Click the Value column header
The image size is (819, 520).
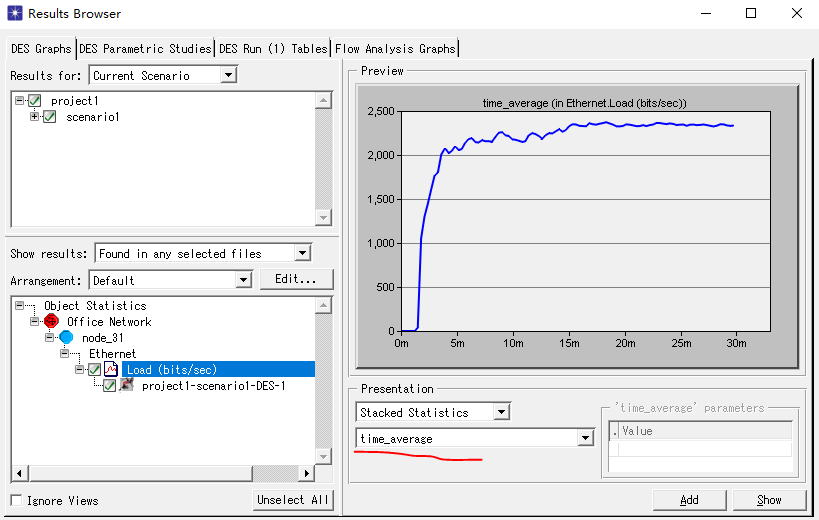pyautogui.click(x=705, y=431)
